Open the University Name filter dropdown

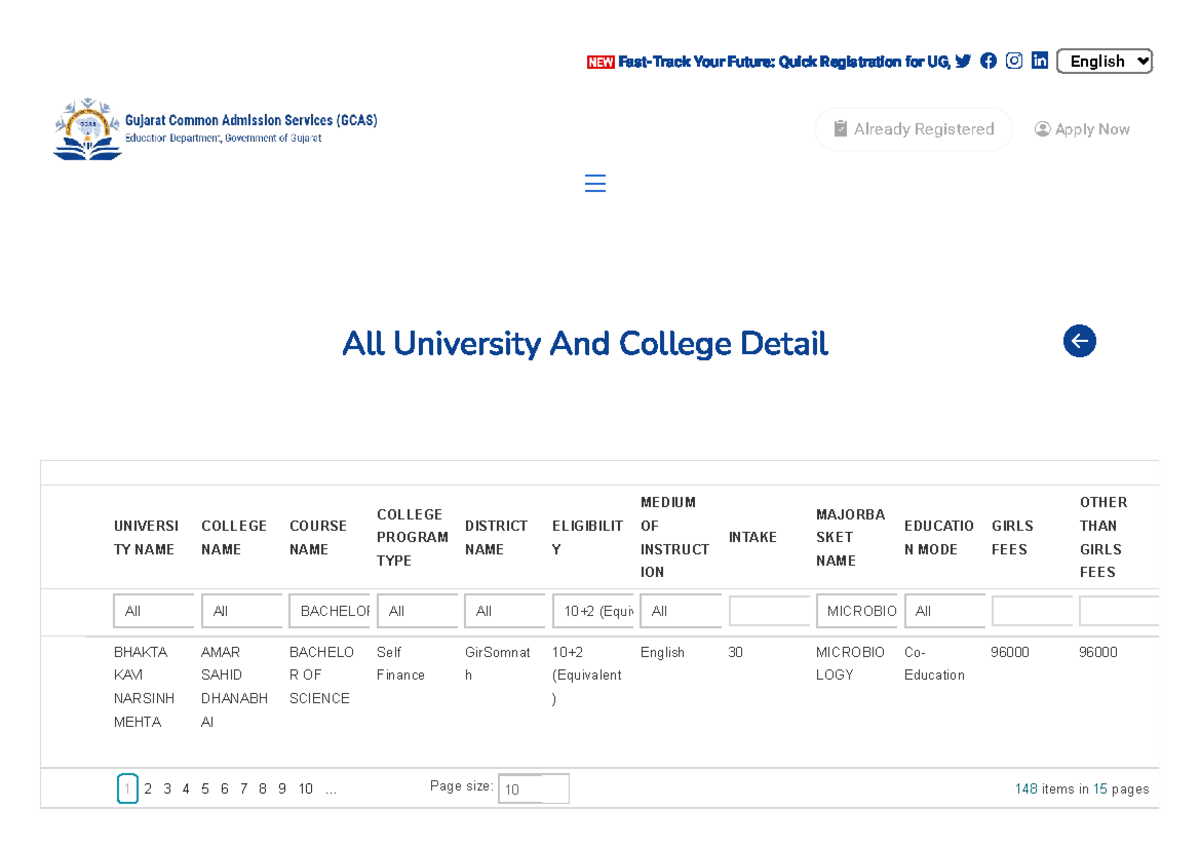click(x=153, y=611)
